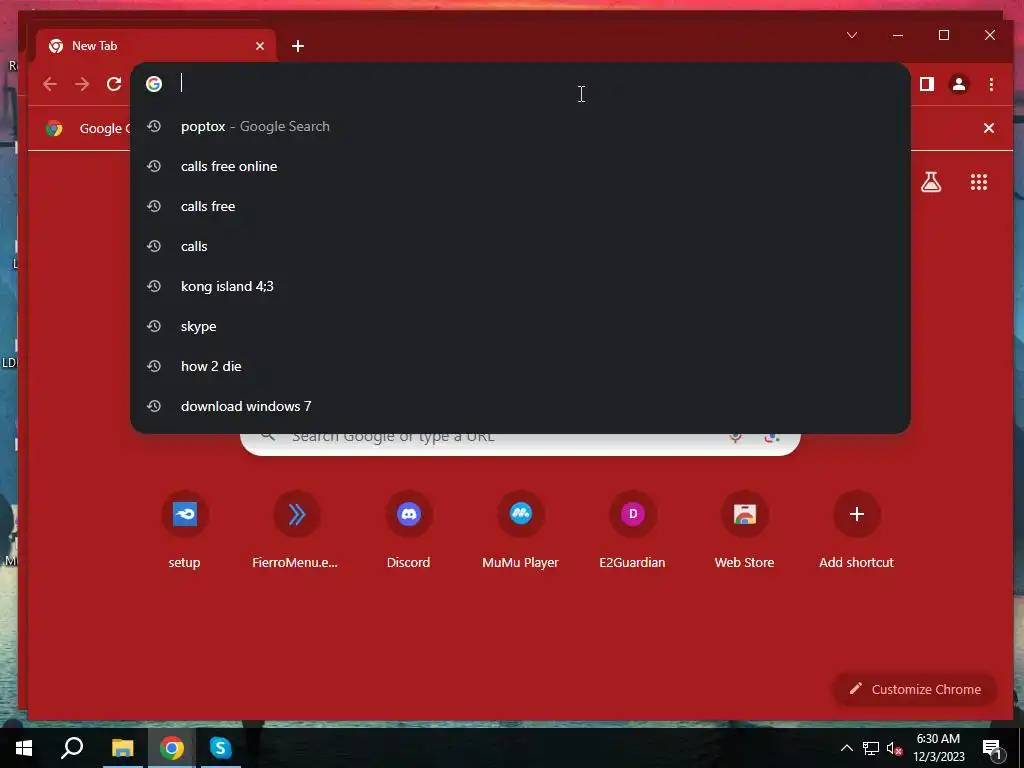The width and height of the screenshot is (1024, 768).
Task: Choose the 'kong island 4;3' suggestion
Action: click(x=520, y=286)
